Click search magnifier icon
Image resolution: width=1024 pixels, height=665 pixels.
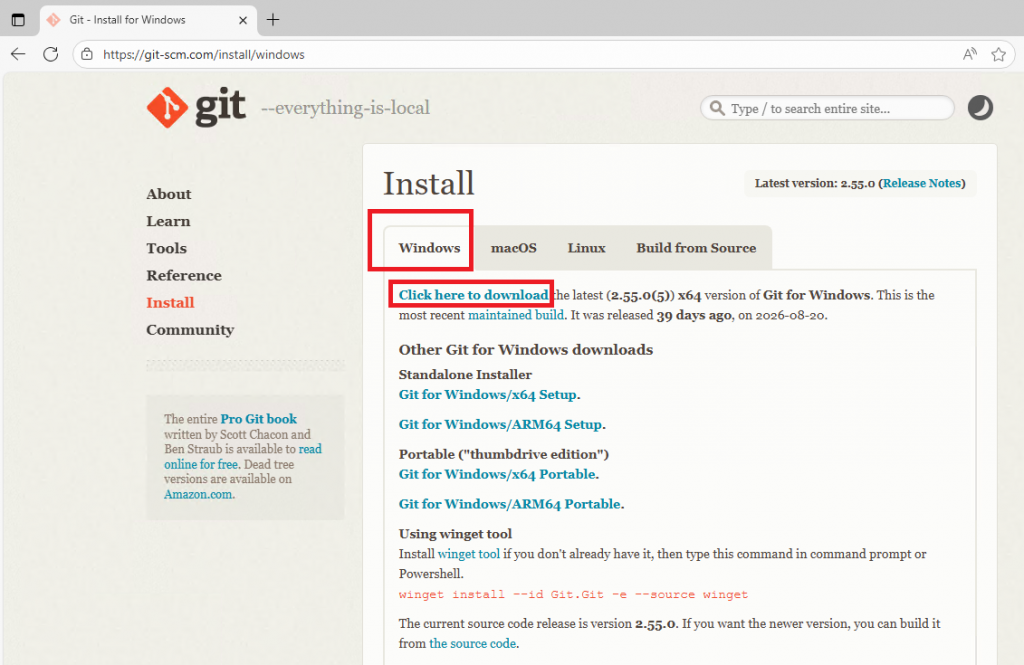(x=717, y=108)
